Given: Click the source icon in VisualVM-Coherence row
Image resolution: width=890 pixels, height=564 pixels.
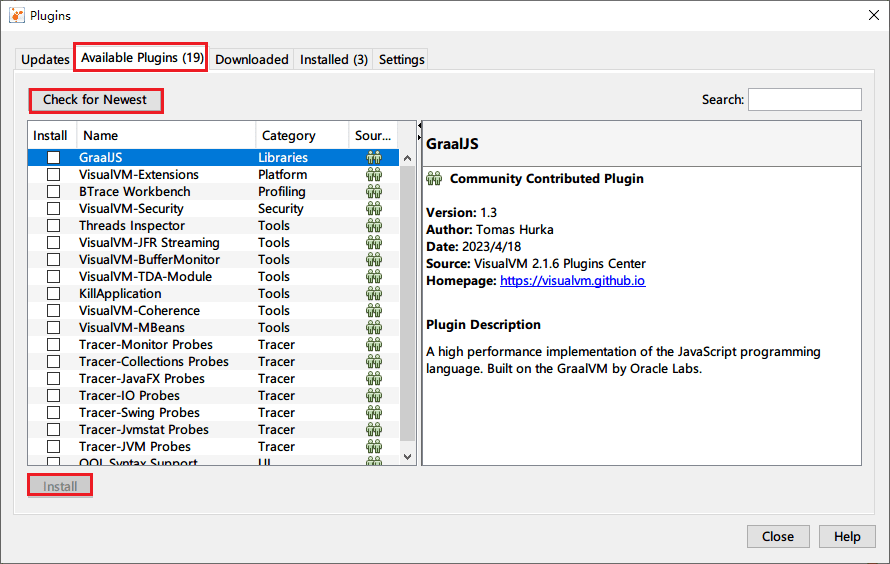Looking at the screenshot, I should pyautogui.click(x=373, y=311).
